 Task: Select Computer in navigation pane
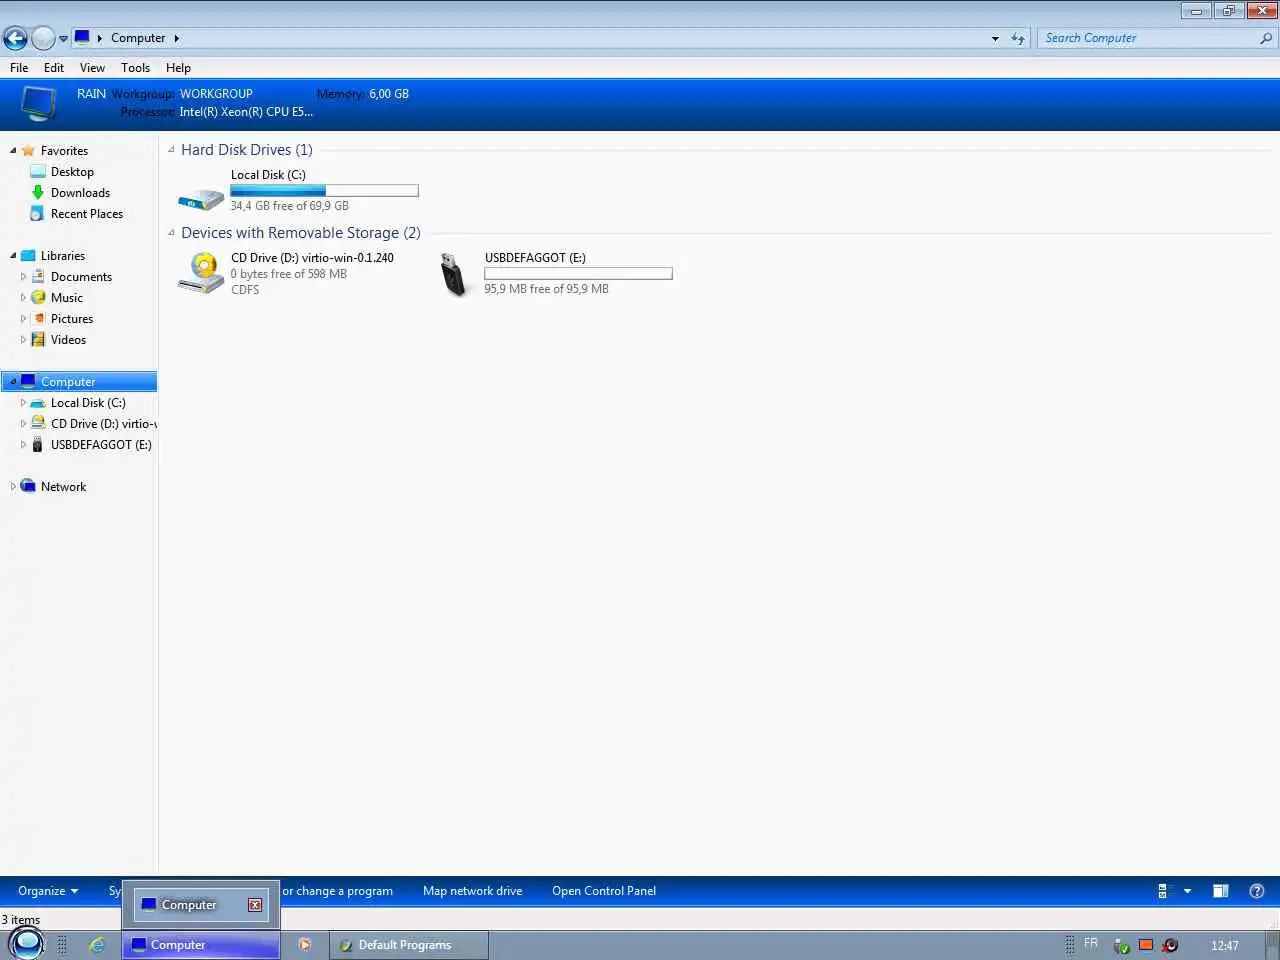coord(79,382)
